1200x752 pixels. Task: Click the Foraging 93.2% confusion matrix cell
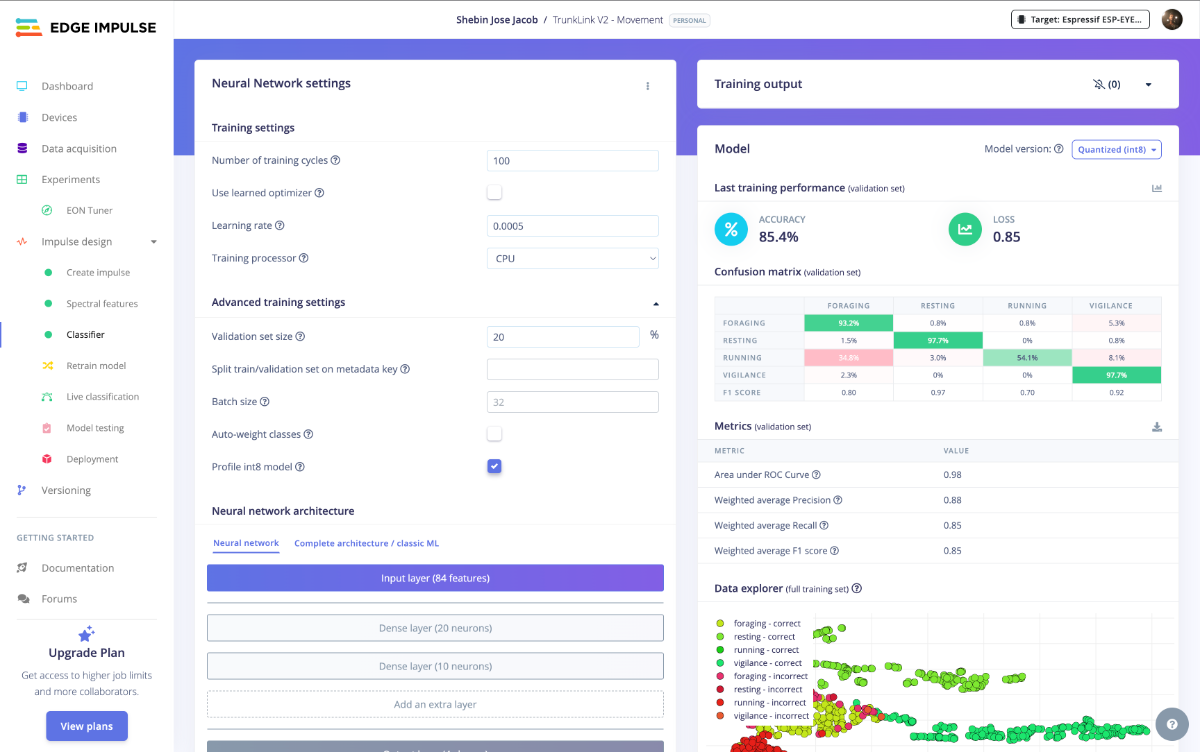pyautogui.click(x=848, y=323)
